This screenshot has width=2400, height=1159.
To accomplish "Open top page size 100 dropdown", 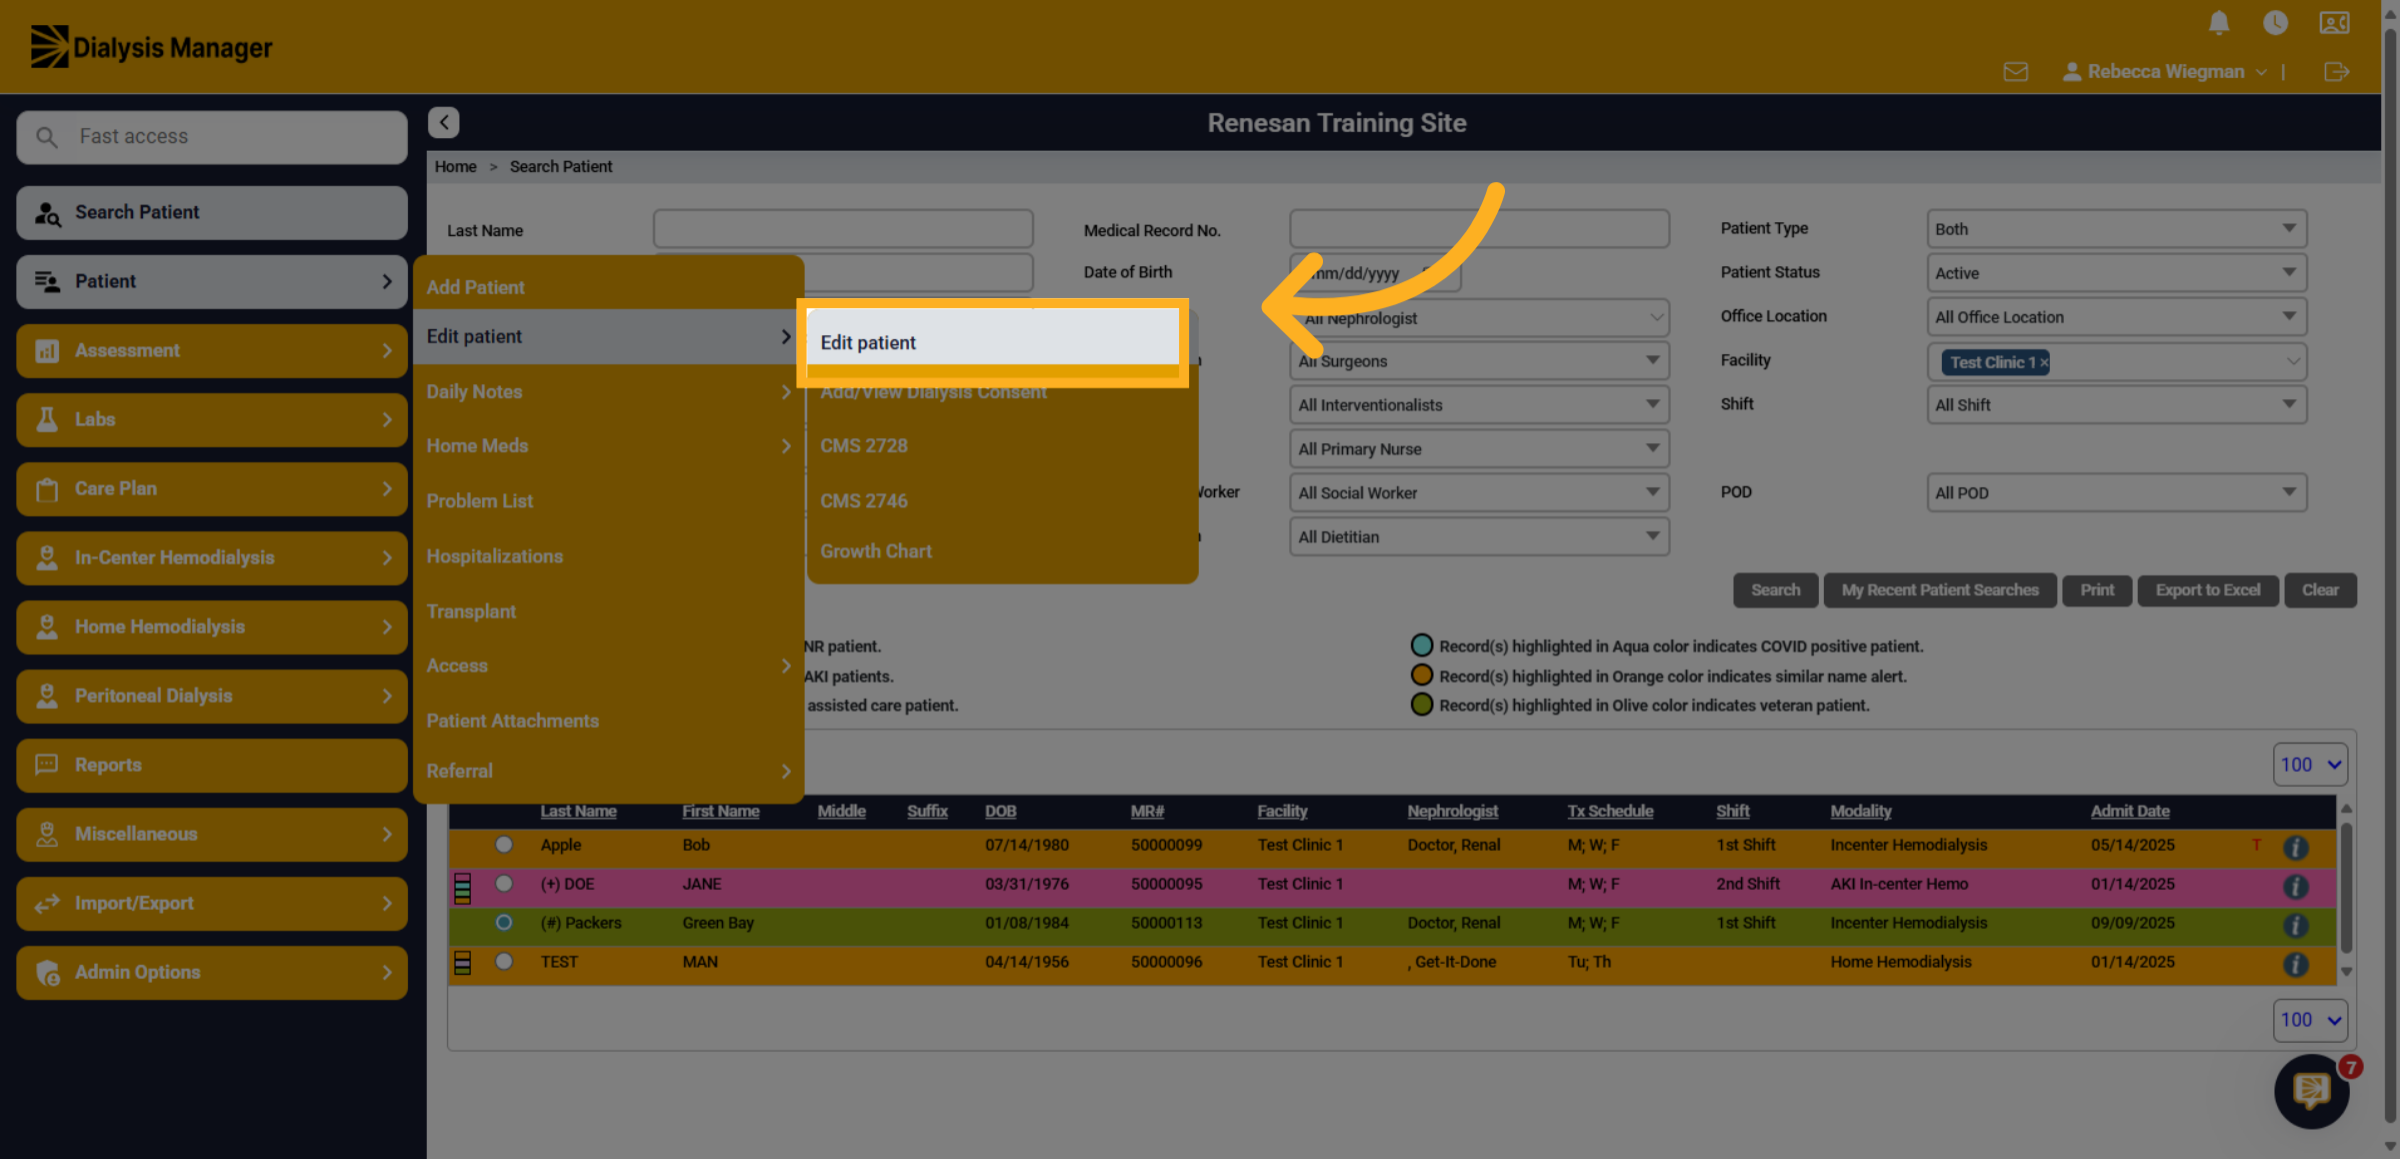I will point(2310,764).
